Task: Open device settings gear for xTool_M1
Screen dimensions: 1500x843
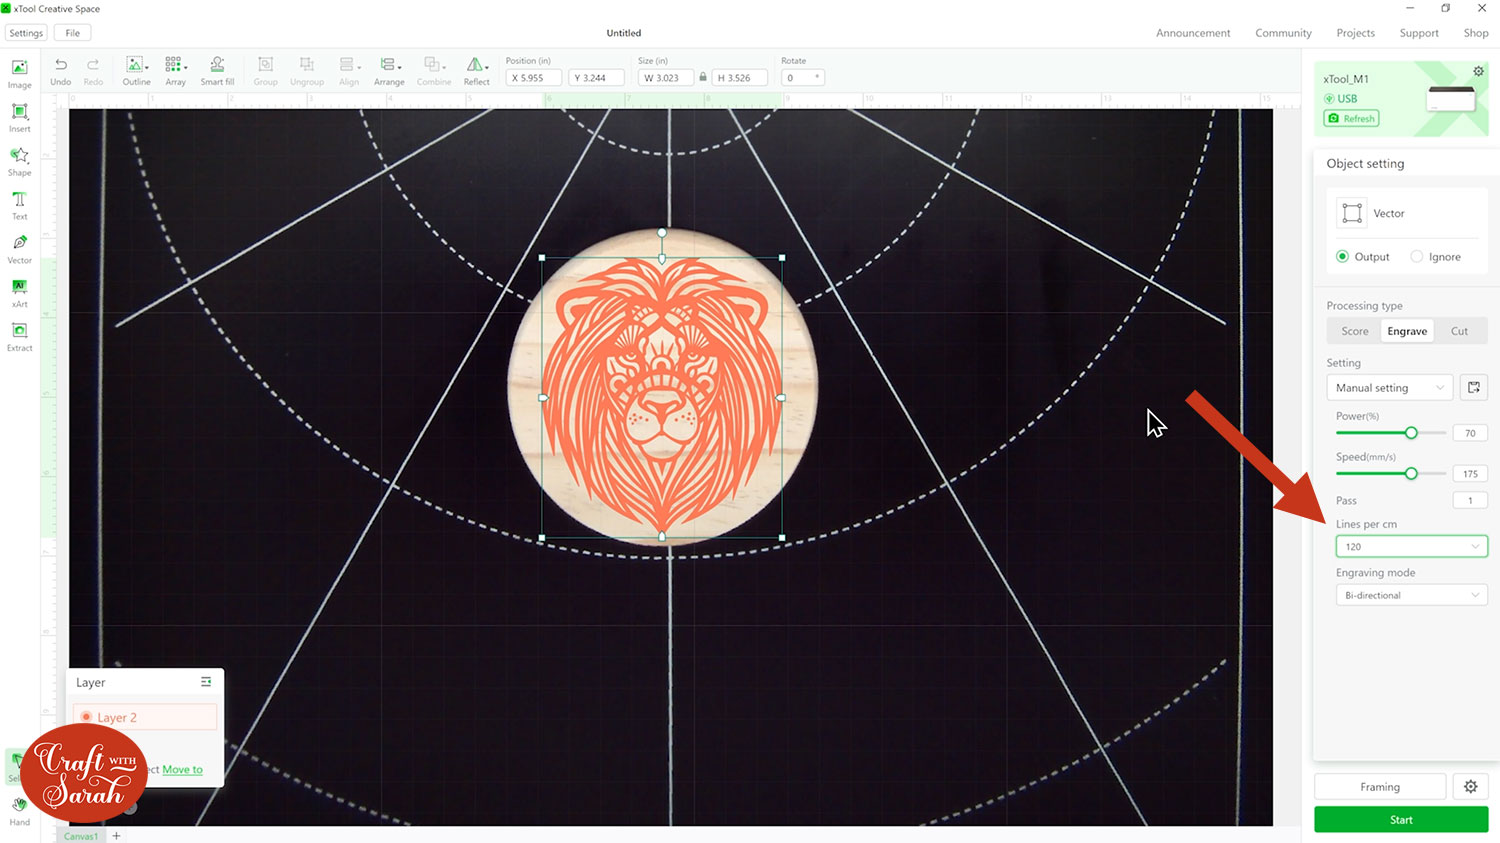Action: (x=1478, y=71)
